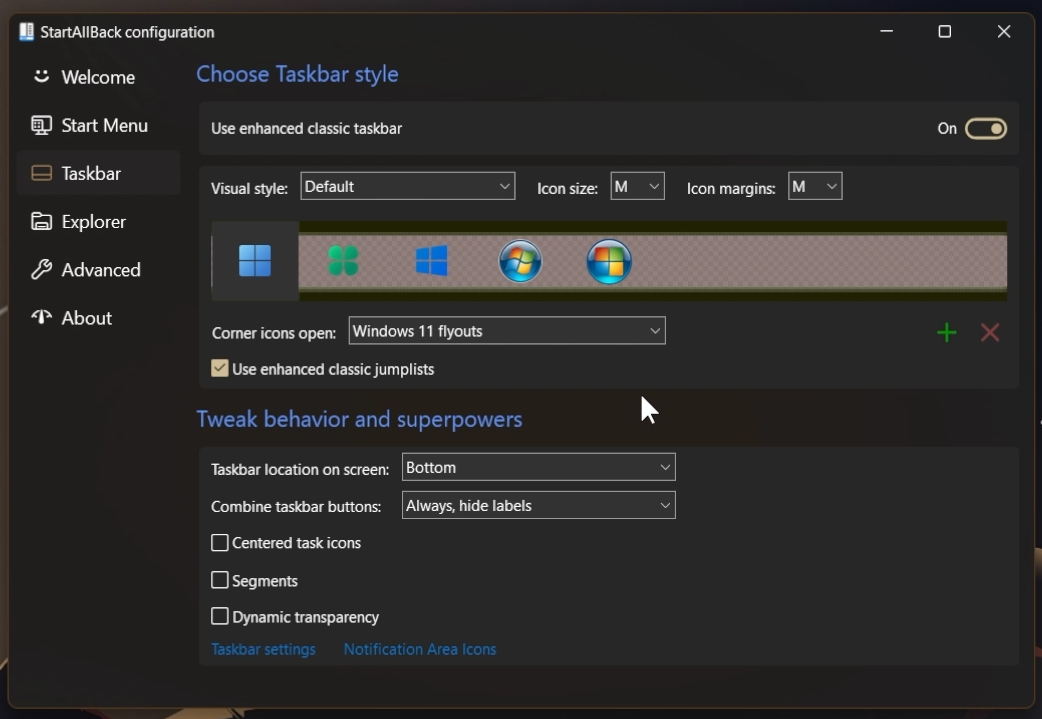Open the Combine taskbar buttons dropdown
The width and height of the screenshot is (1042, 719).
click(538, 505)
